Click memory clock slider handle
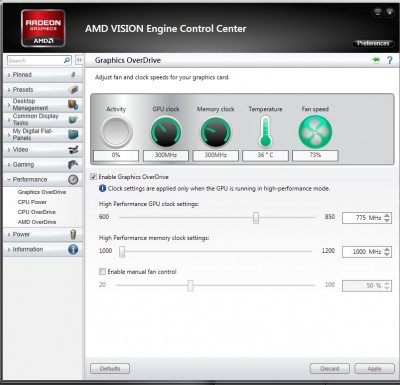400x385 pixels. click(122, 252)
